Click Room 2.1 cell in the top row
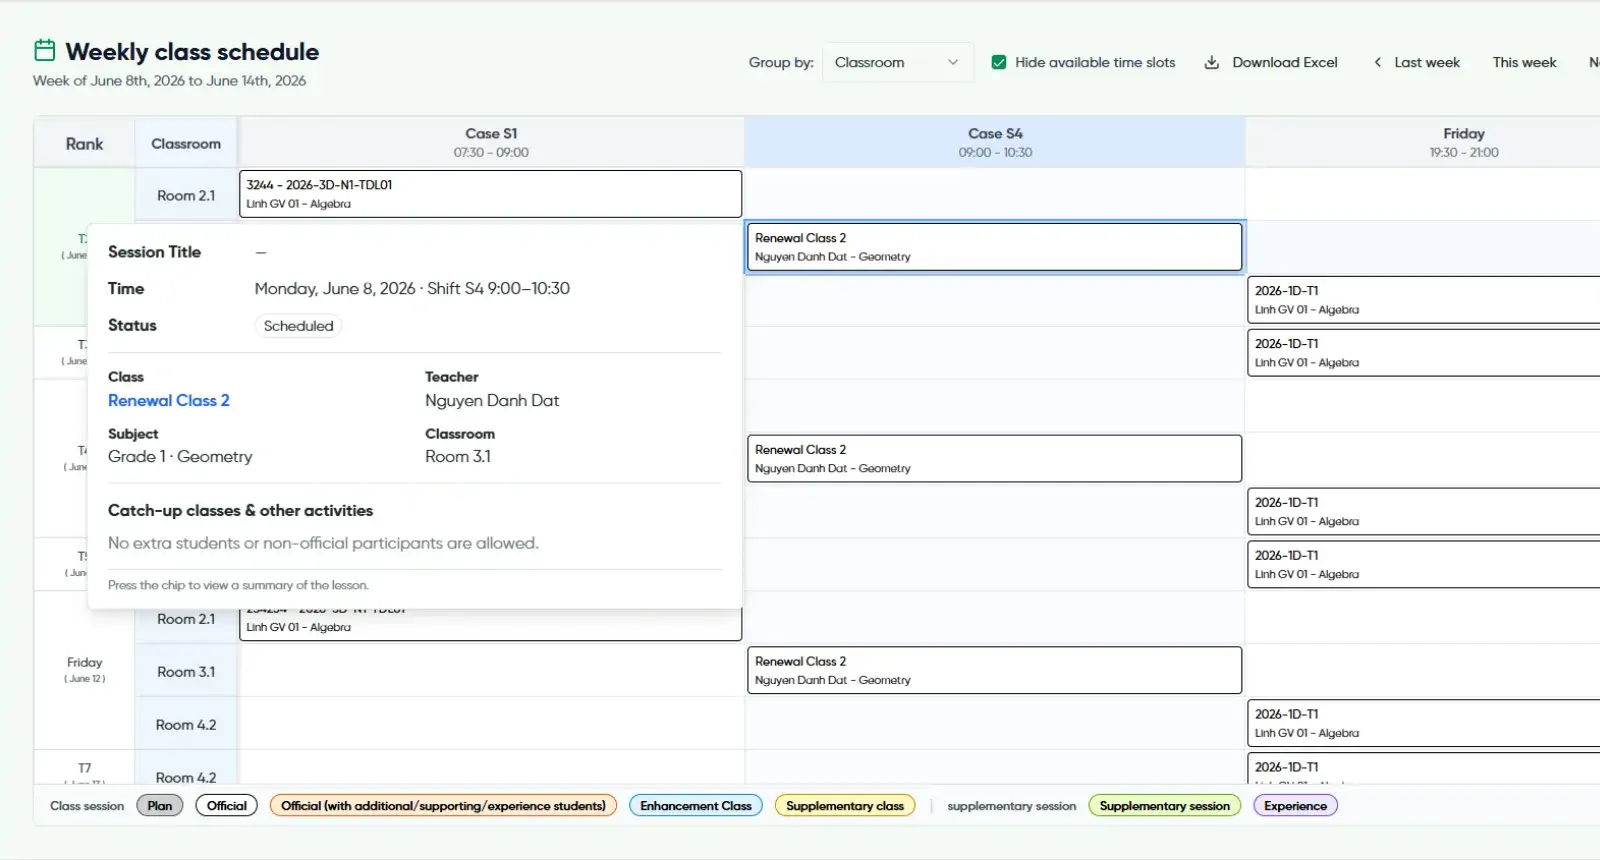Viewport: 1600px width, 860px height. (186, 195)
